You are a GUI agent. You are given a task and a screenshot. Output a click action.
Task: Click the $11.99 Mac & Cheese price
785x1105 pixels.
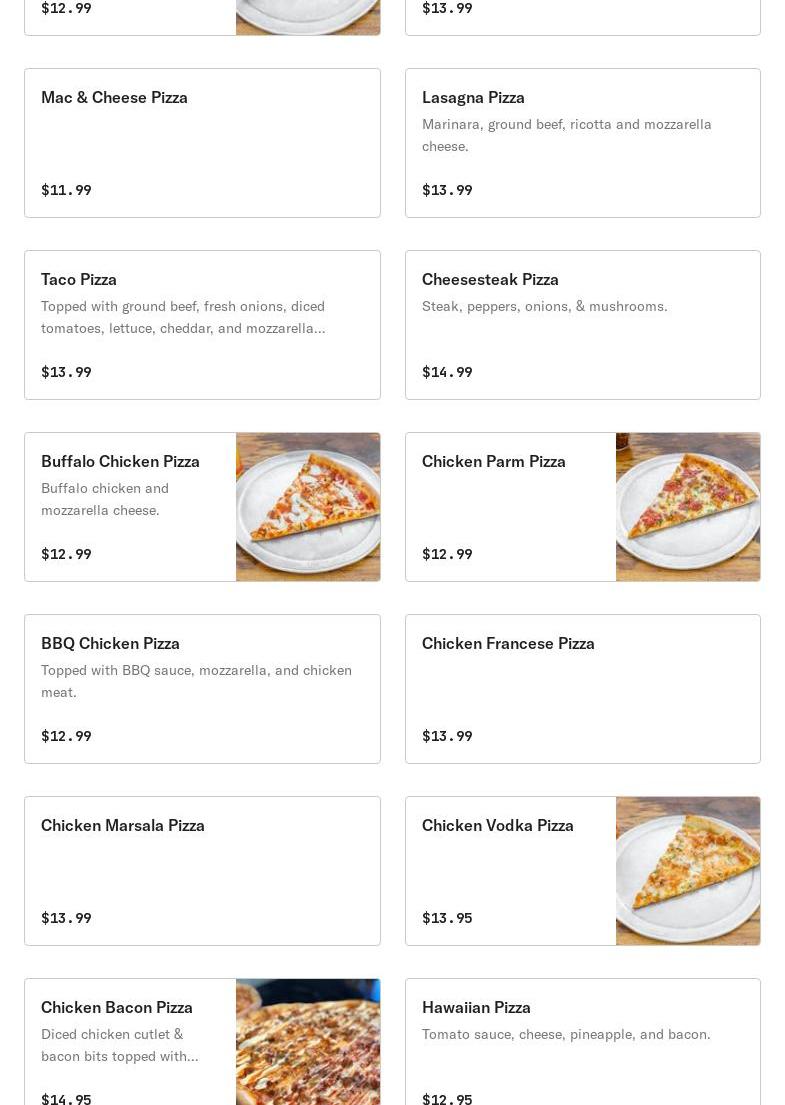[x=66, y=190]
